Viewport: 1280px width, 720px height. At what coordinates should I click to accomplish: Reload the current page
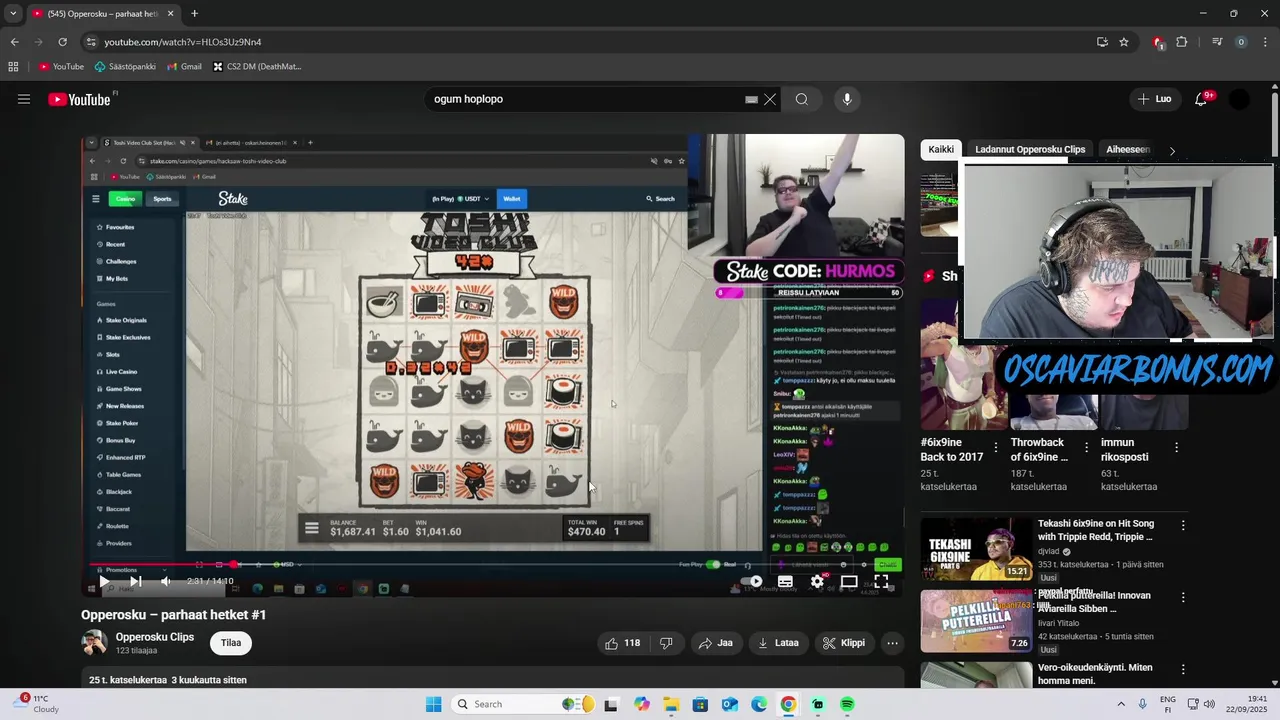(x=62, y=42)
